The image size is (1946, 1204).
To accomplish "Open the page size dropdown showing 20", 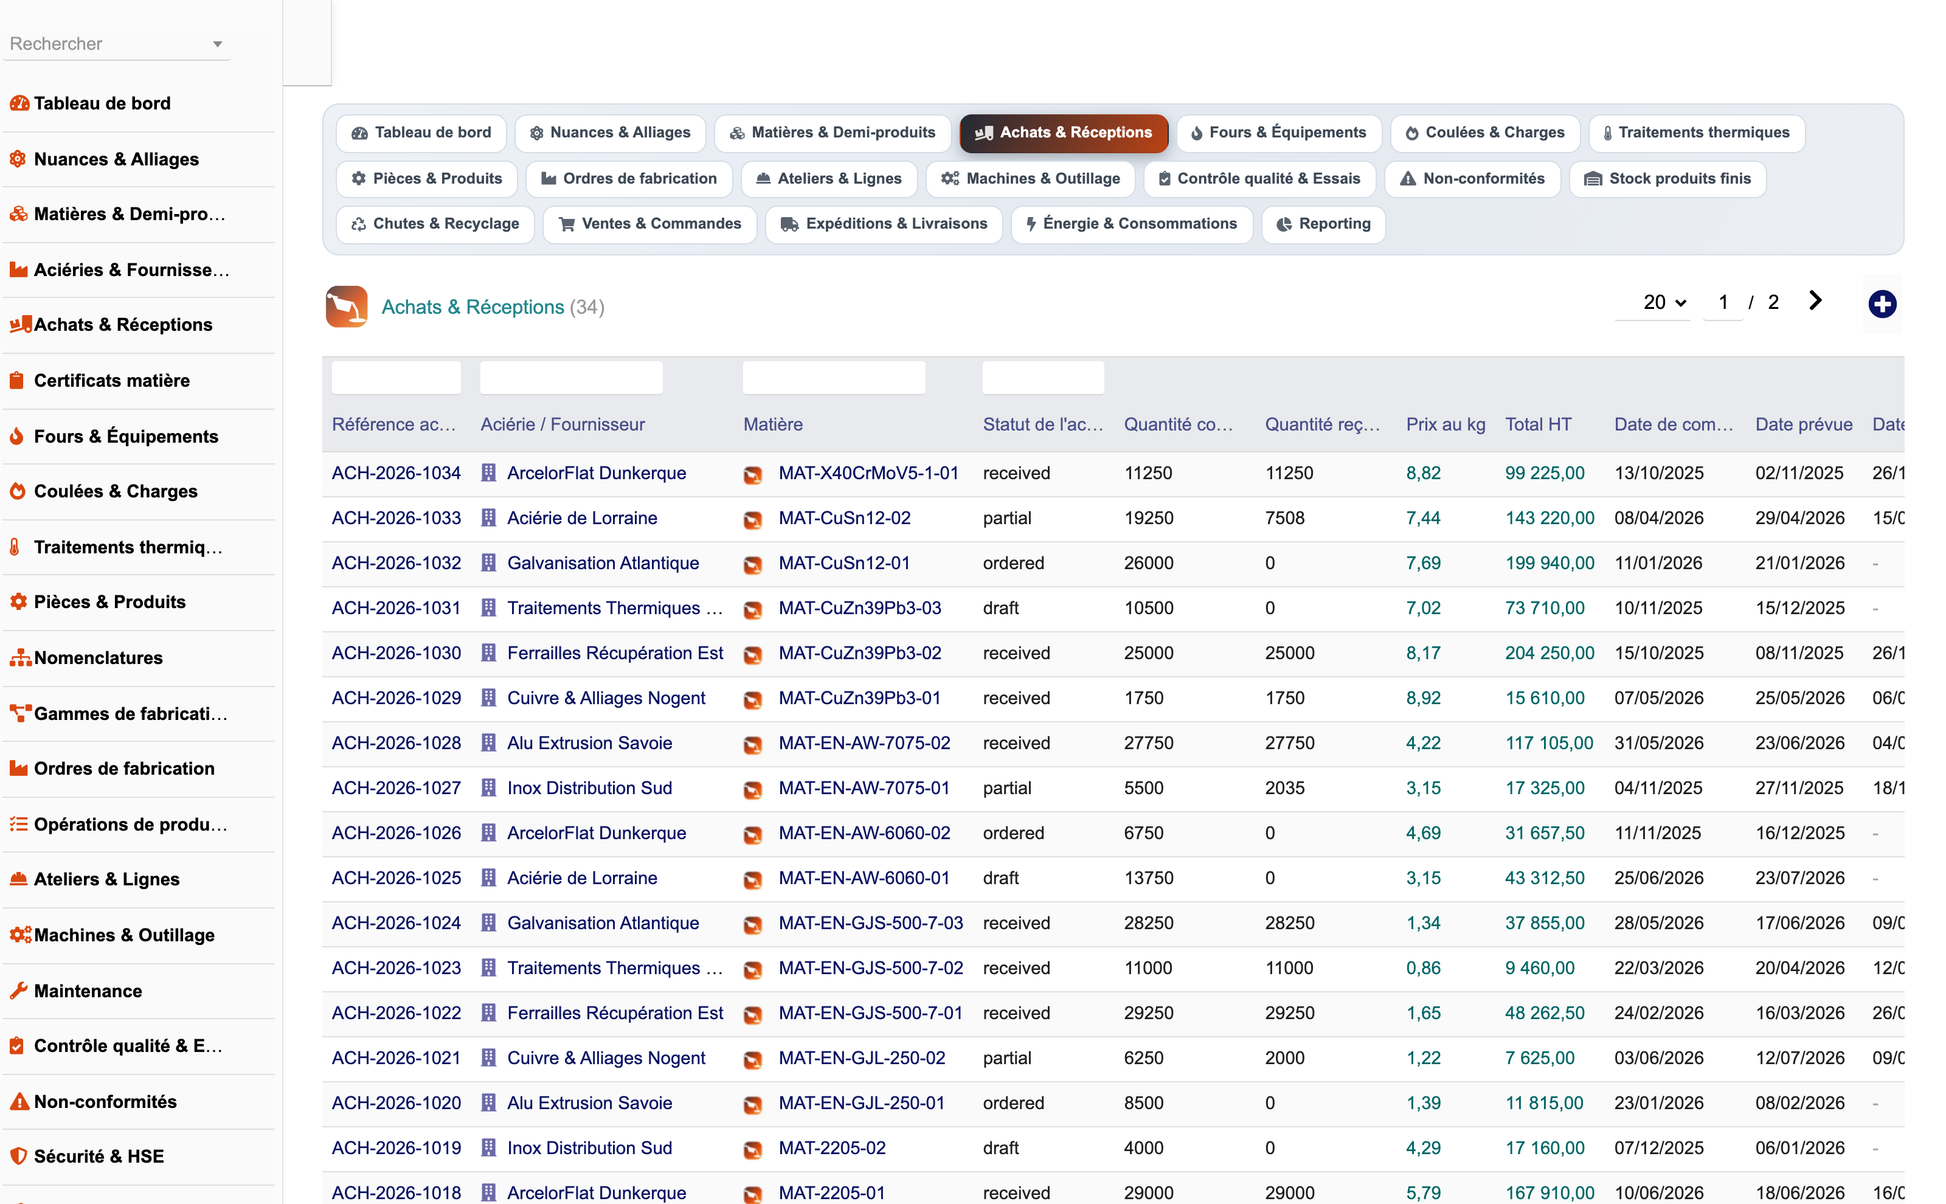I will click(x=1664, y=302).
